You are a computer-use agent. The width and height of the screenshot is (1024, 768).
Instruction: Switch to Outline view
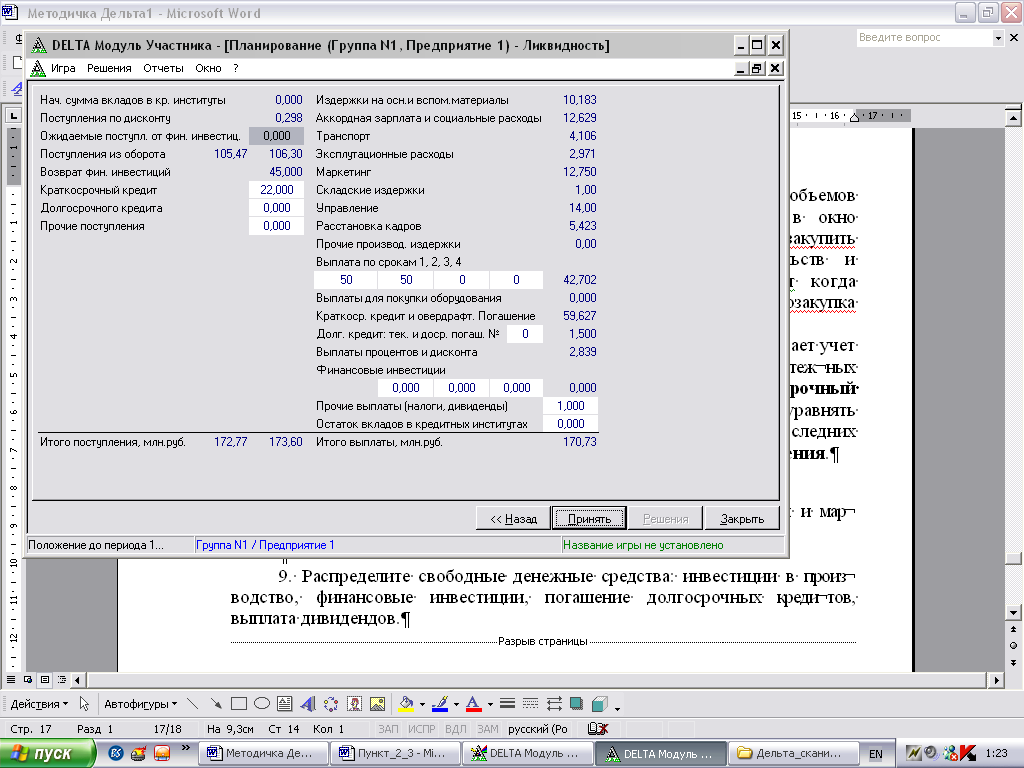point(62,680)
